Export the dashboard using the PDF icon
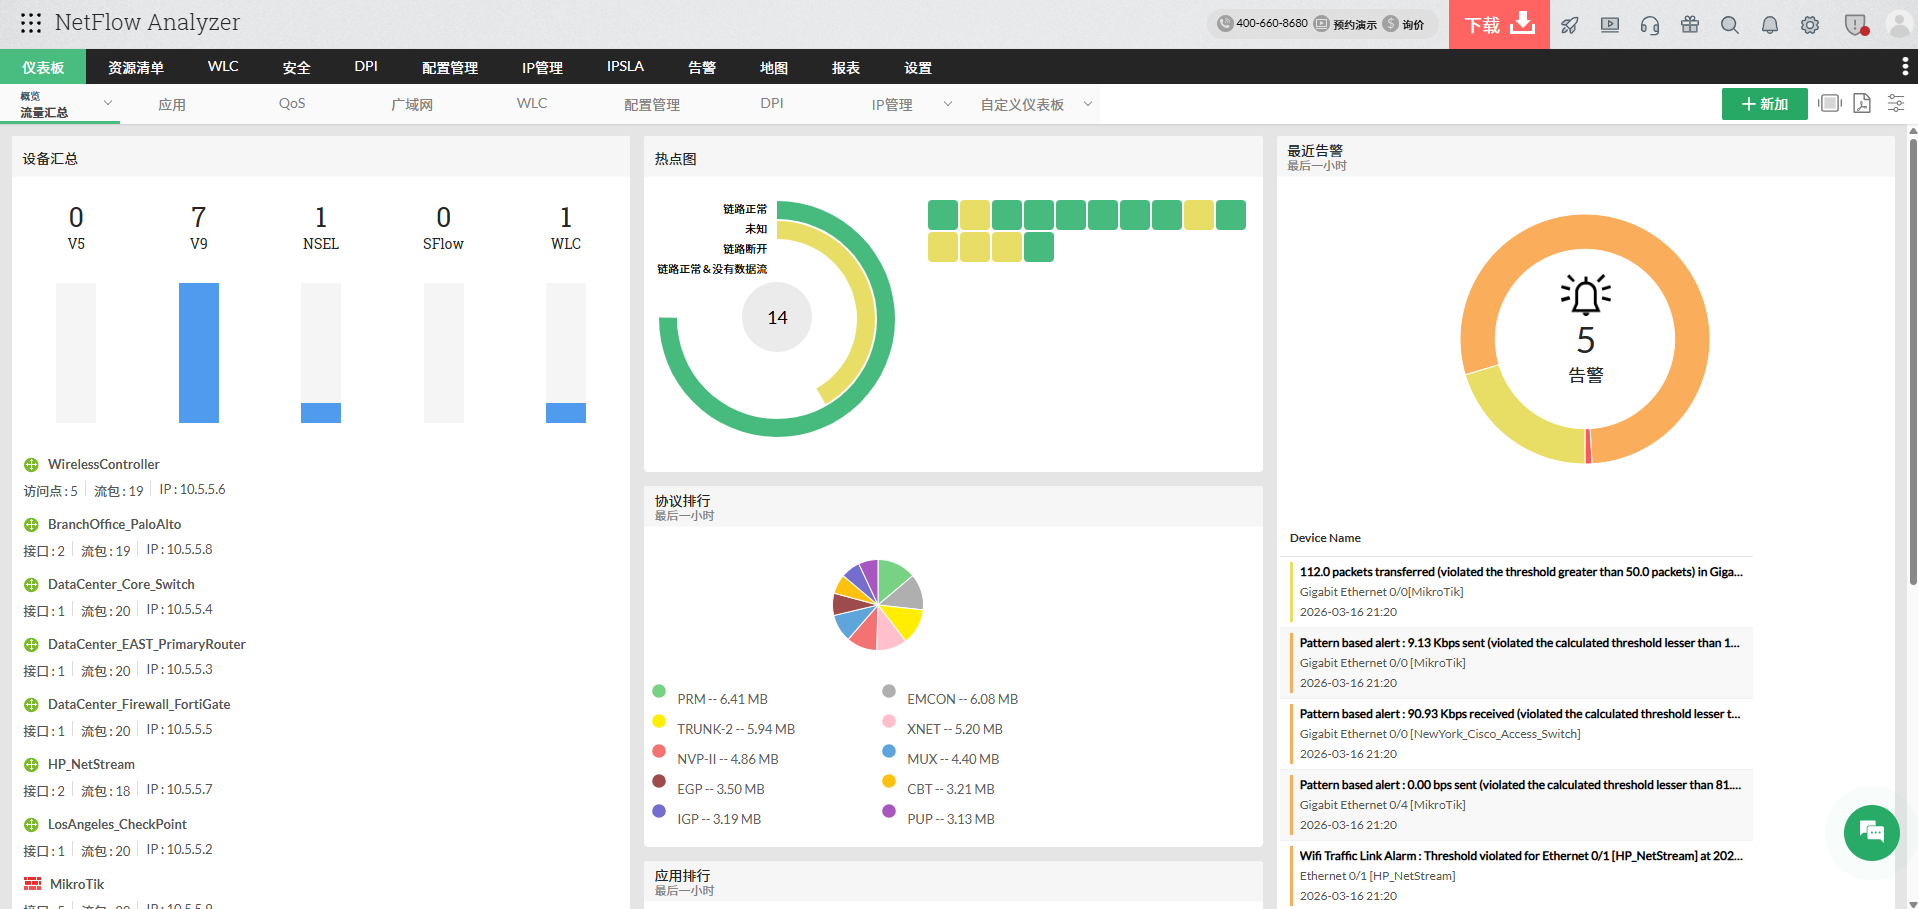 tap(1861, 103)
